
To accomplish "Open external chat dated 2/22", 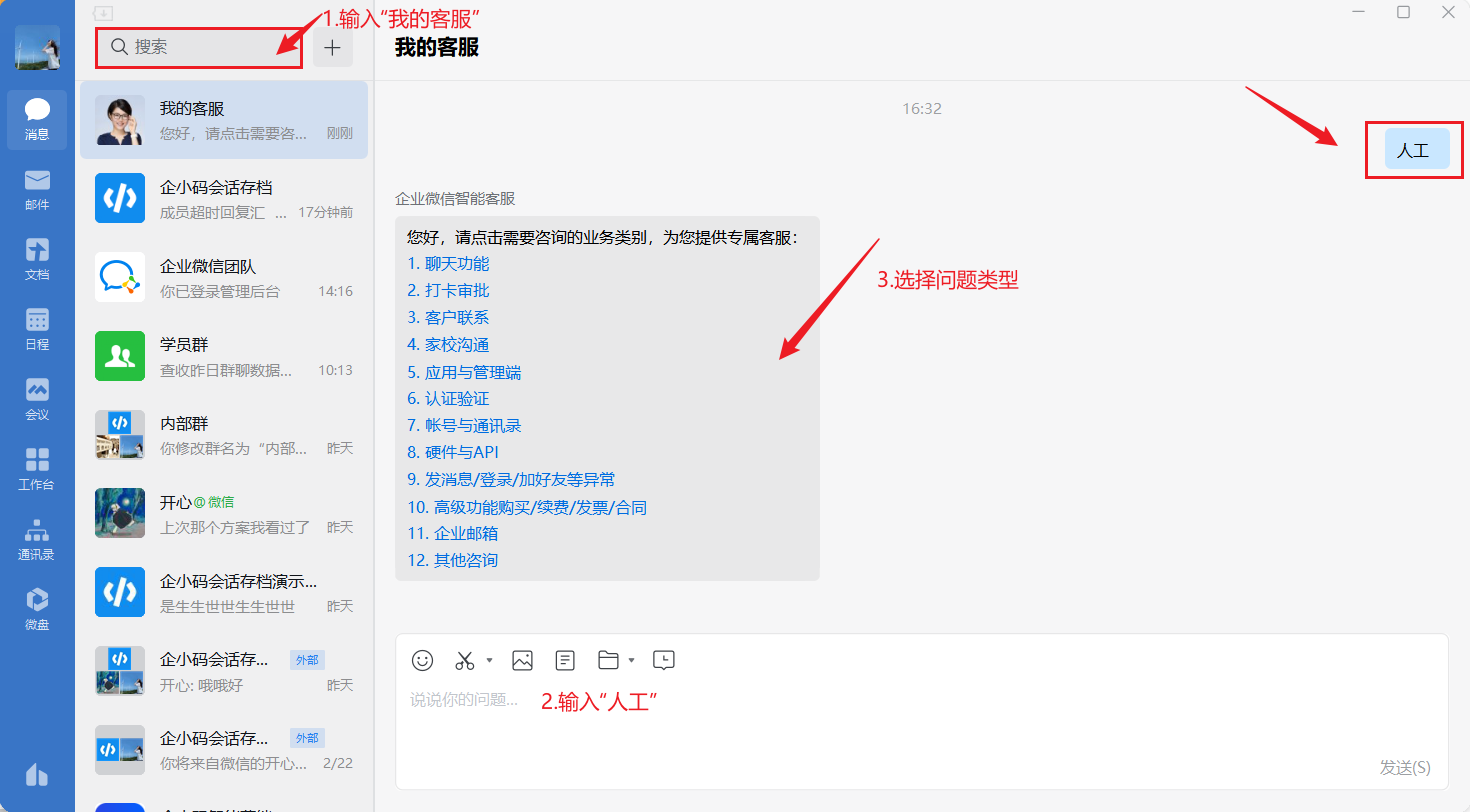I will (224, 750).
